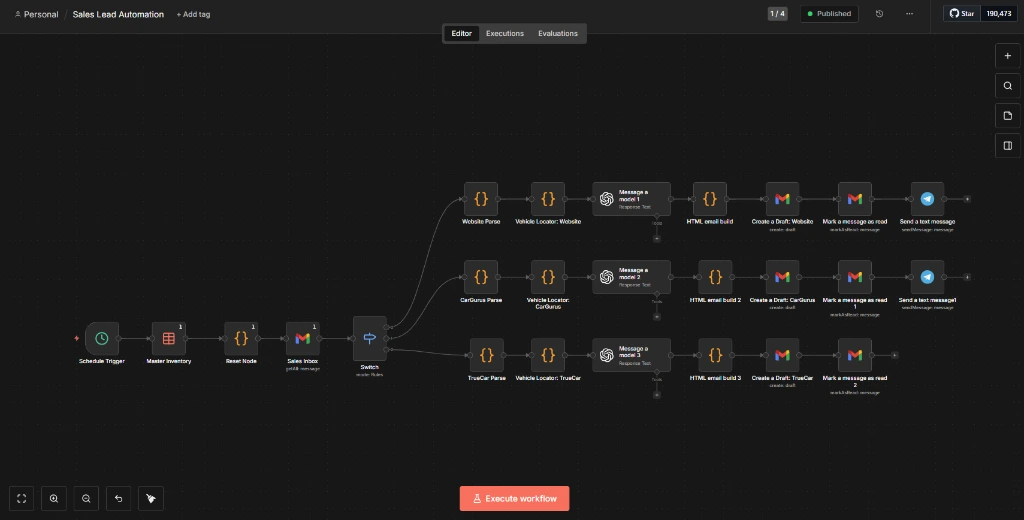This screenshot has height=520, width=1024.
Task: Select the Send a text message Telegram node
Action: pos(927,199)
